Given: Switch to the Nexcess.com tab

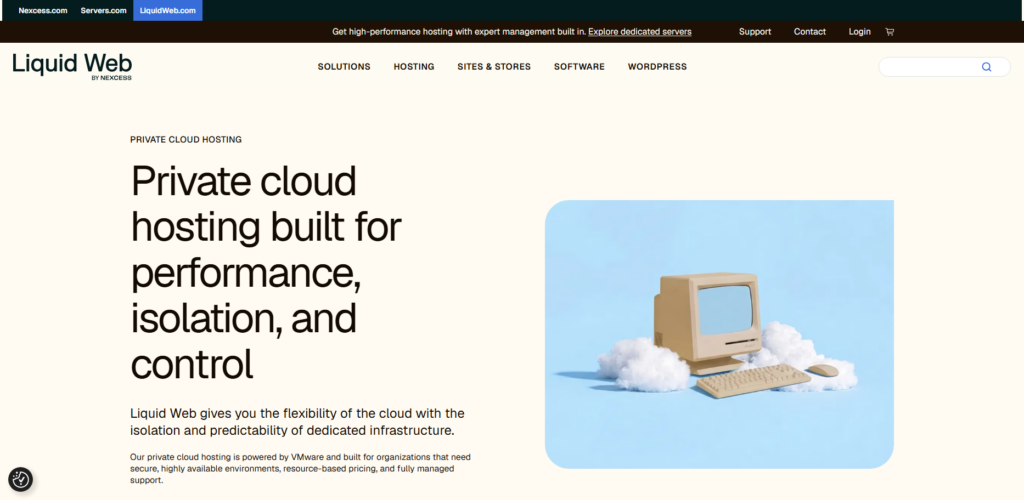Looking at the screenshot, I should tap(42, 10).
